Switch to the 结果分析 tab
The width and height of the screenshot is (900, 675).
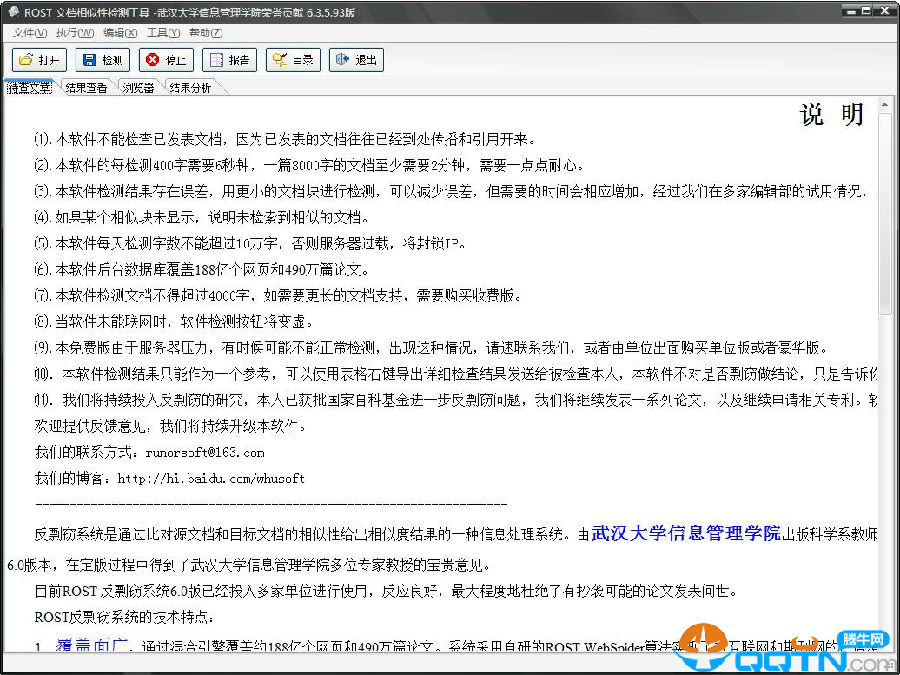click(190, 88)
